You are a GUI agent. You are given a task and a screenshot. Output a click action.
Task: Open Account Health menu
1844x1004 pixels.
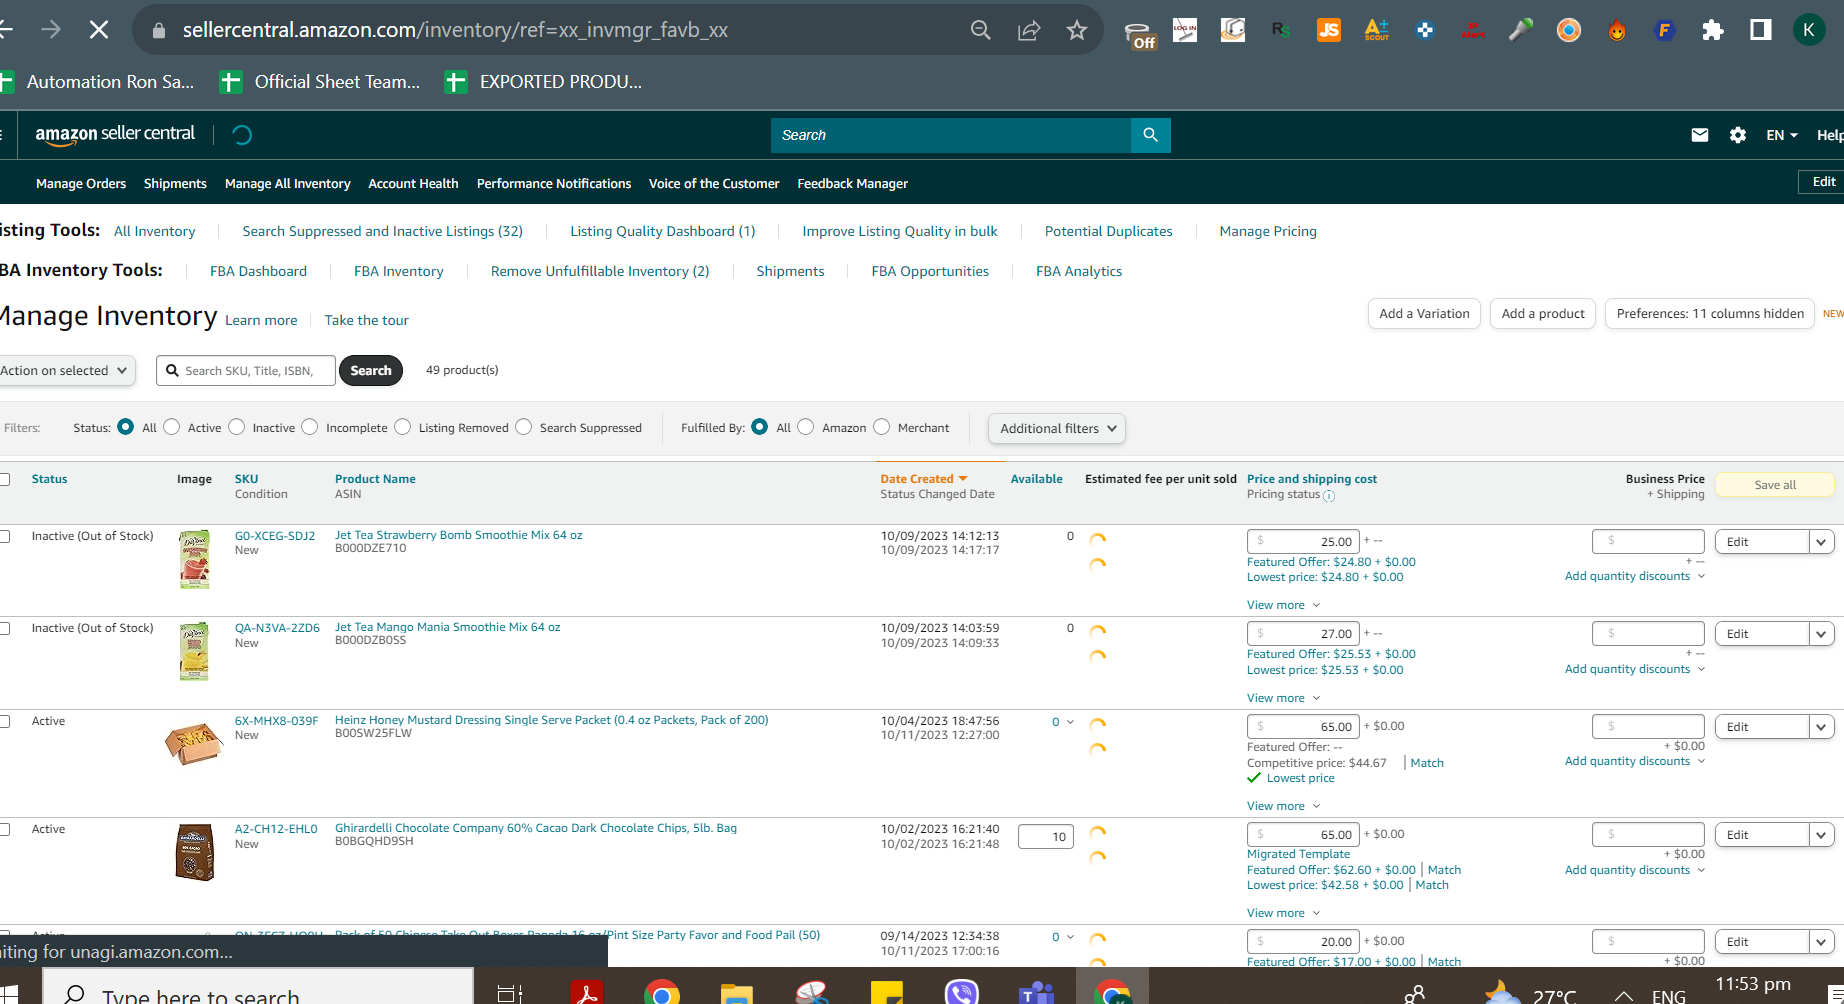click(x=413, y=183)
